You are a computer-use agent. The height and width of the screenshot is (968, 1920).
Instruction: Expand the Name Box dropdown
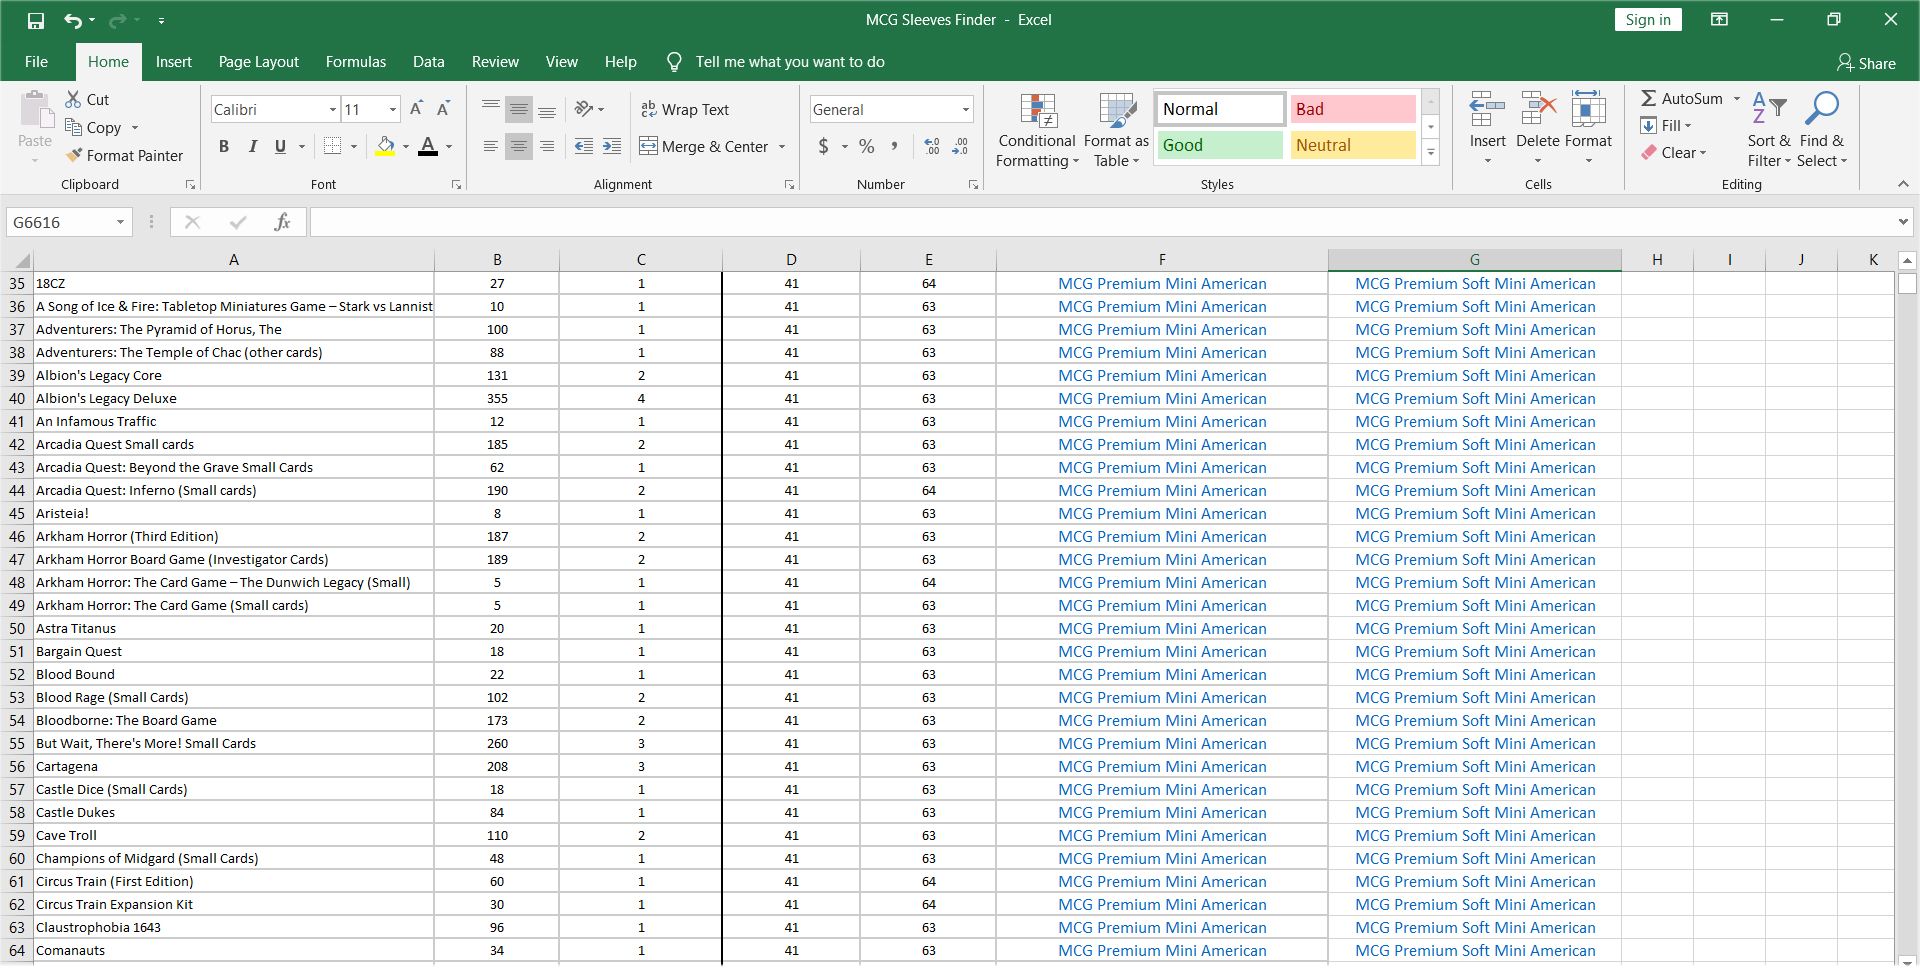click(120, 222)
